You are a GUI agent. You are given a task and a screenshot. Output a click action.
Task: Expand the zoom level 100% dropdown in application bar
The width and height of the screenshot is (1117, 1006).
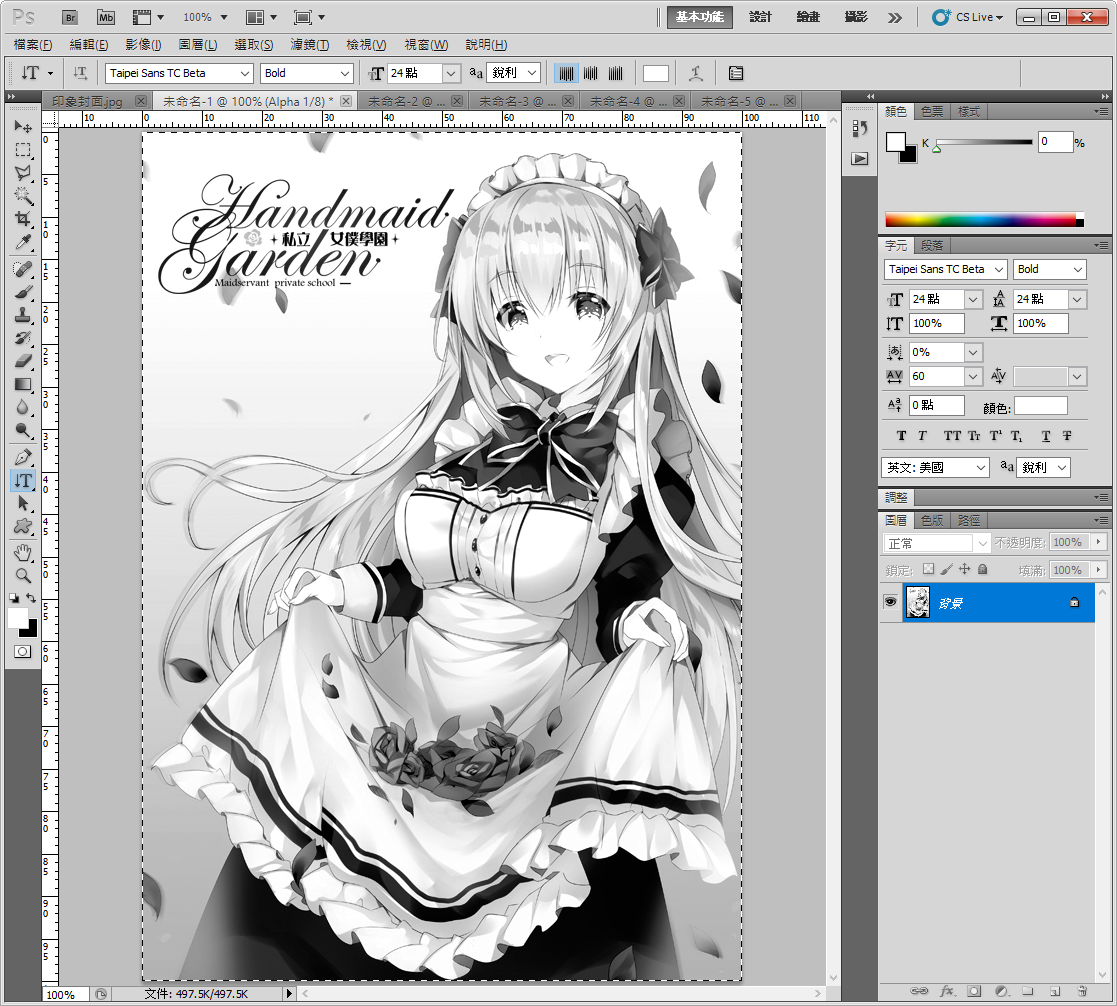[x=224, y=17]
